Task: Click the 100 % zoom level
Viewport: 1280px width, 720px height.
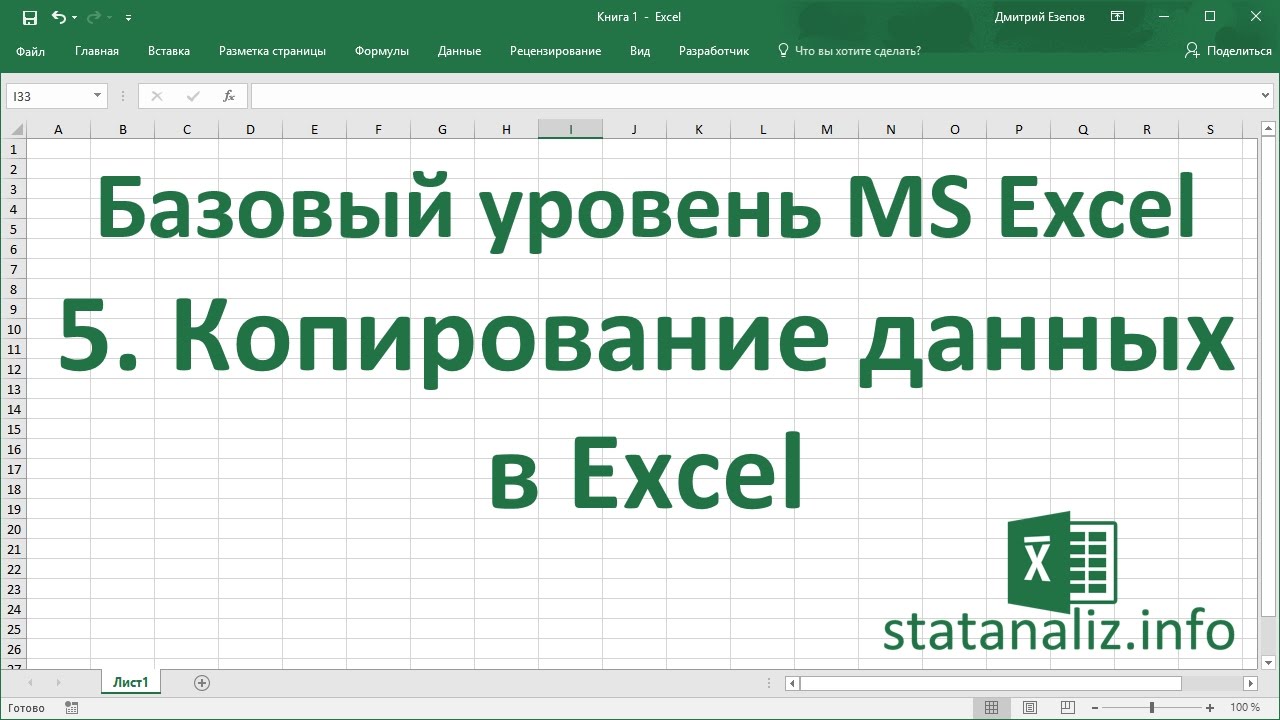Action: (1245, 708)
